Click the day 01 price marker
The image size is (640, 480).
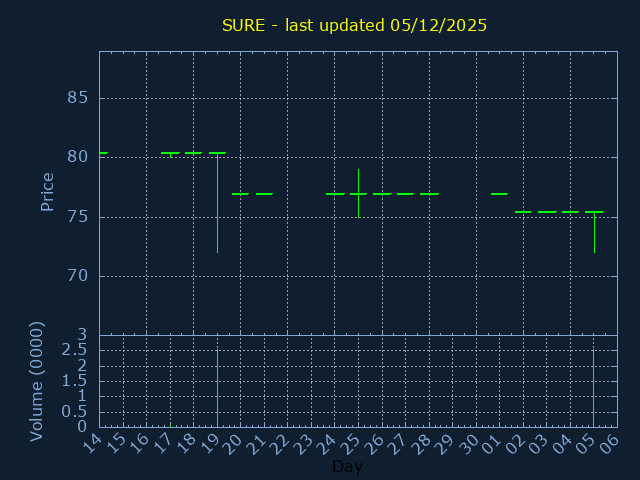tap(499, 194)
